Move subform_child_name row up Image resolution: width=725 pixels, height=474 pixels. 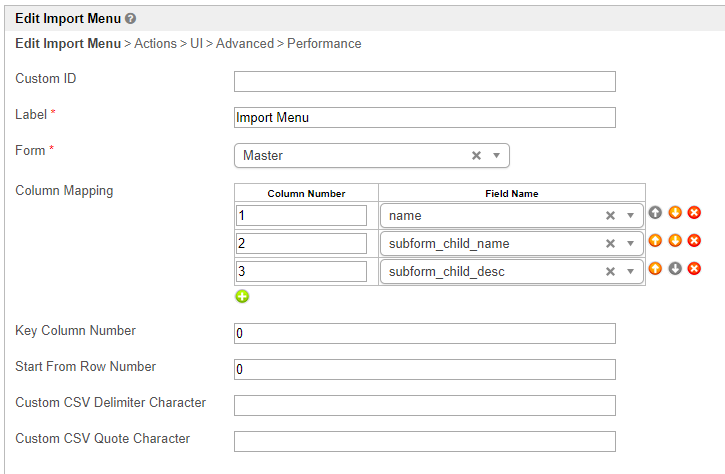pos(656,241)
